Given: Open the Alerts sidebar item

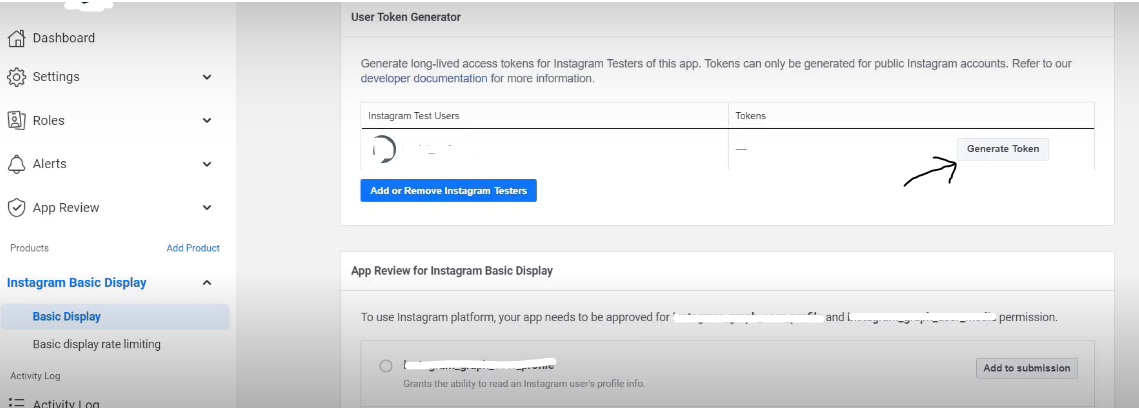Looking at the screenshot, I should [x=49, y=164].
